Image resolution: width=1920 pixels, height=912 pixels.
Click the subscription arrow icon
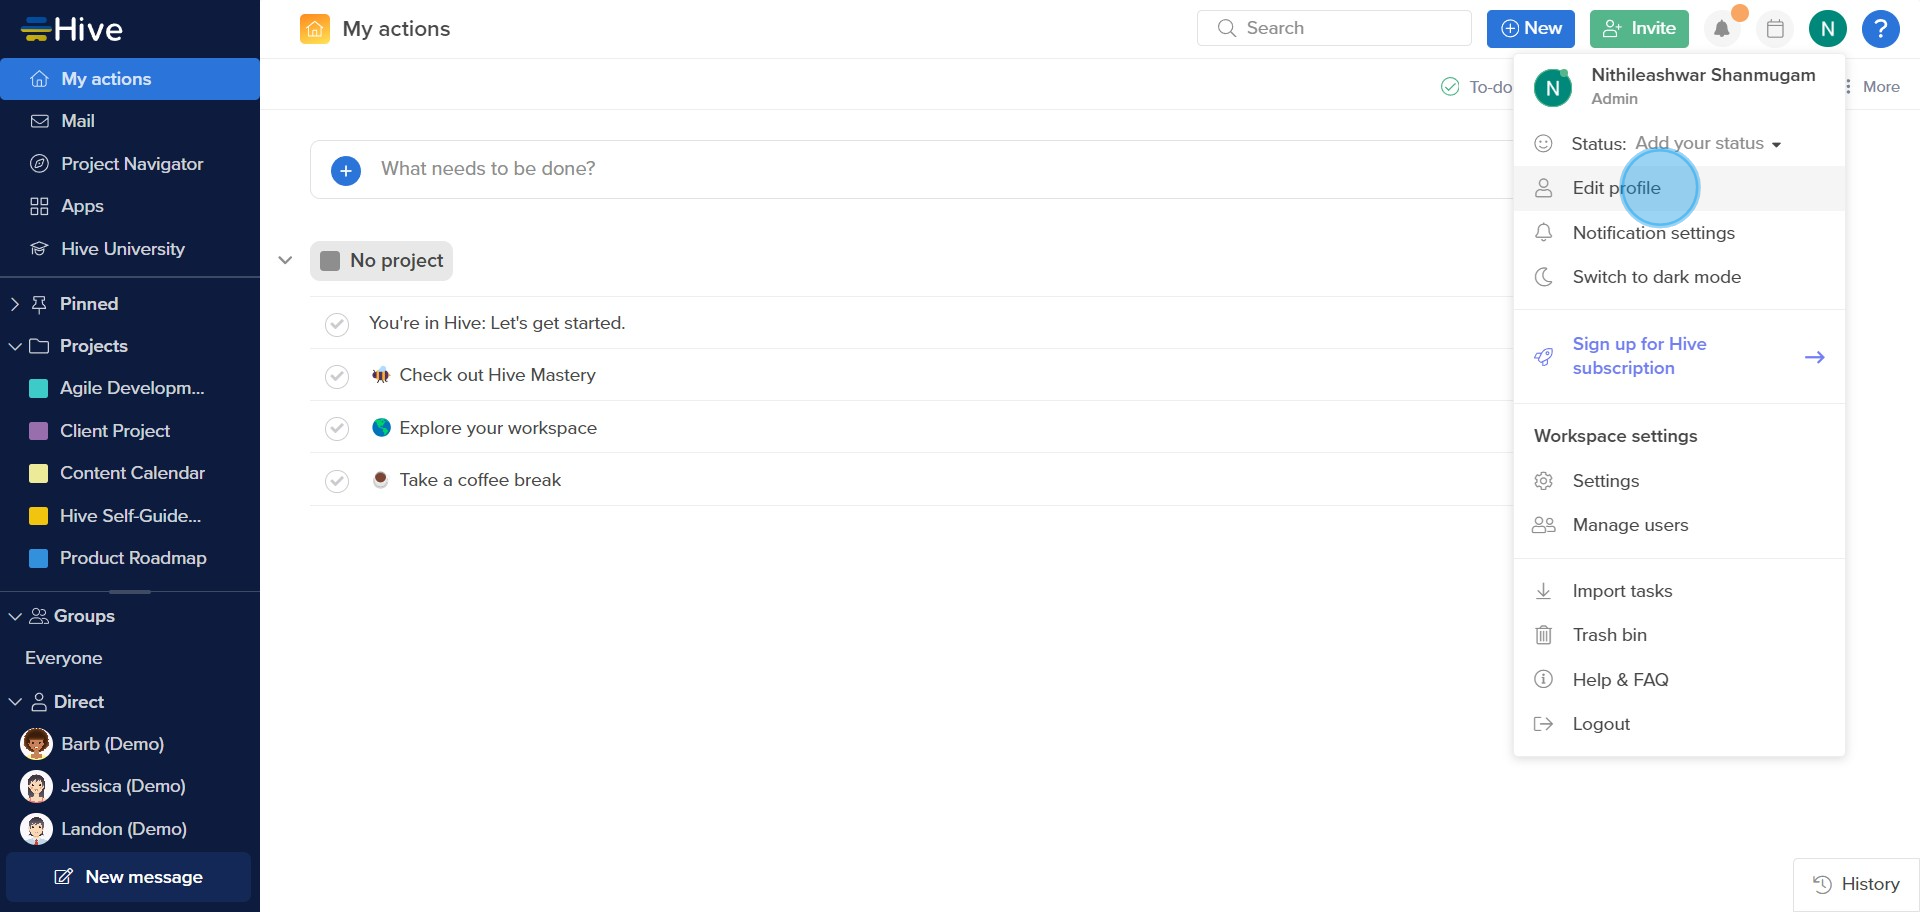point(1815,357)
